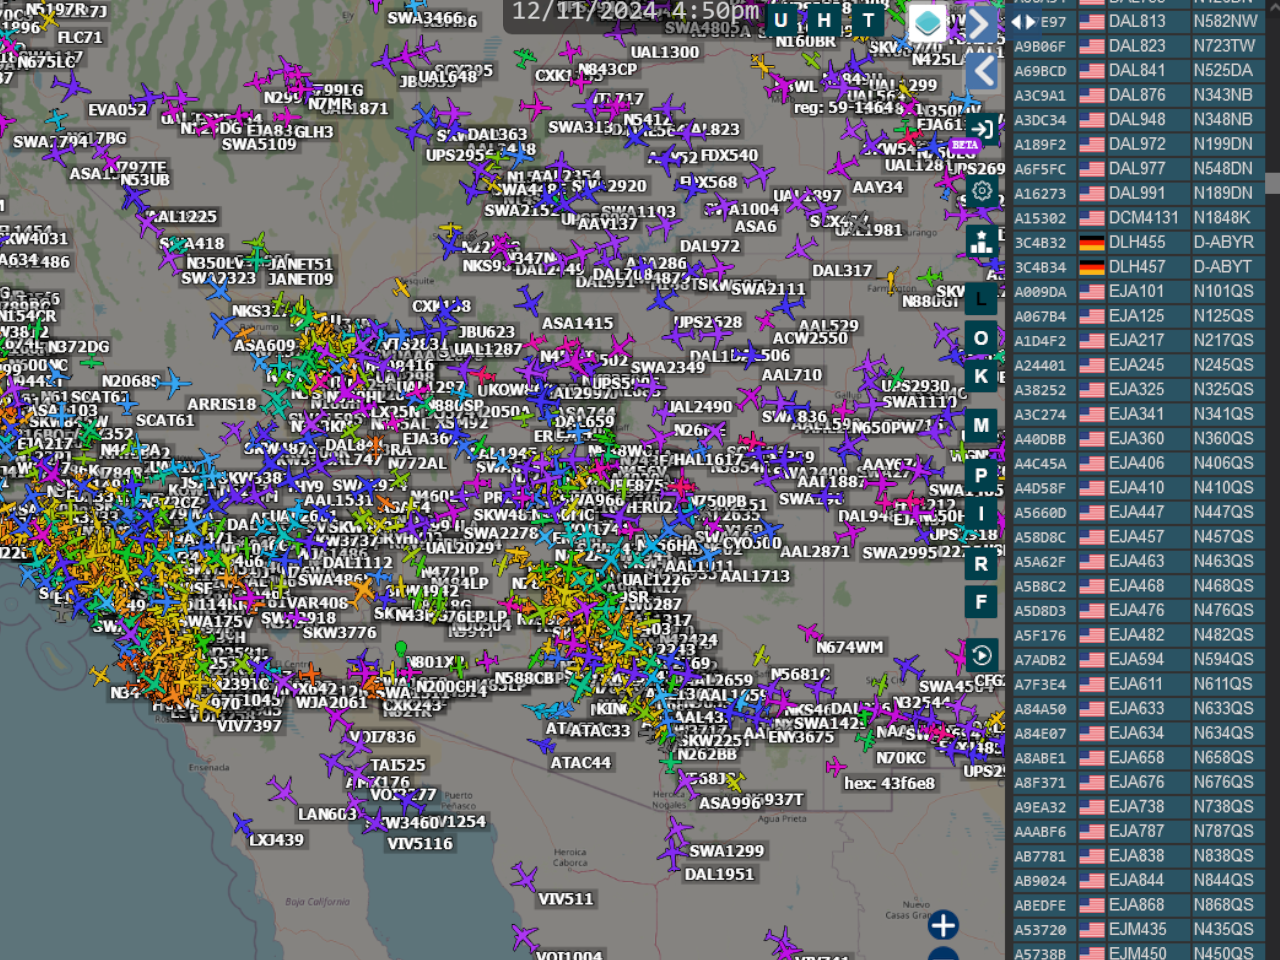Start the history replay icon
The height and width of the screenshot is (960, 1280).
click(982, 655)
